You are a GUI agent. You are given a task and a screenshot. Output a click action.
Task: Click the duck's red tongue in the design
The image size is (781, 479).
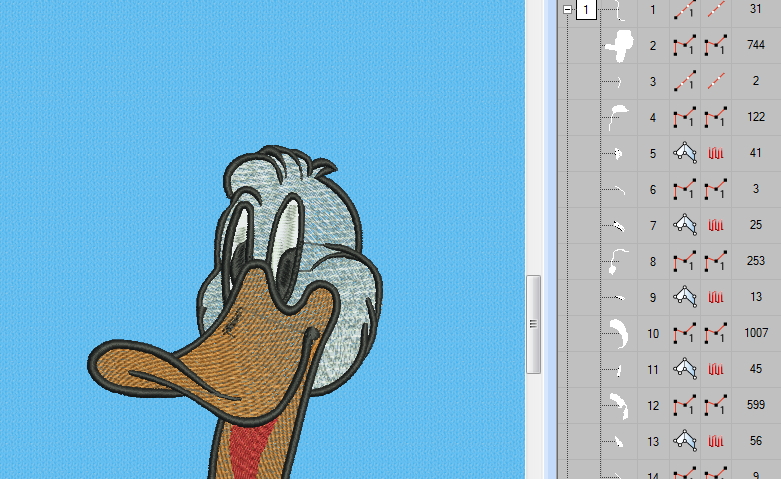coord(251,448)
